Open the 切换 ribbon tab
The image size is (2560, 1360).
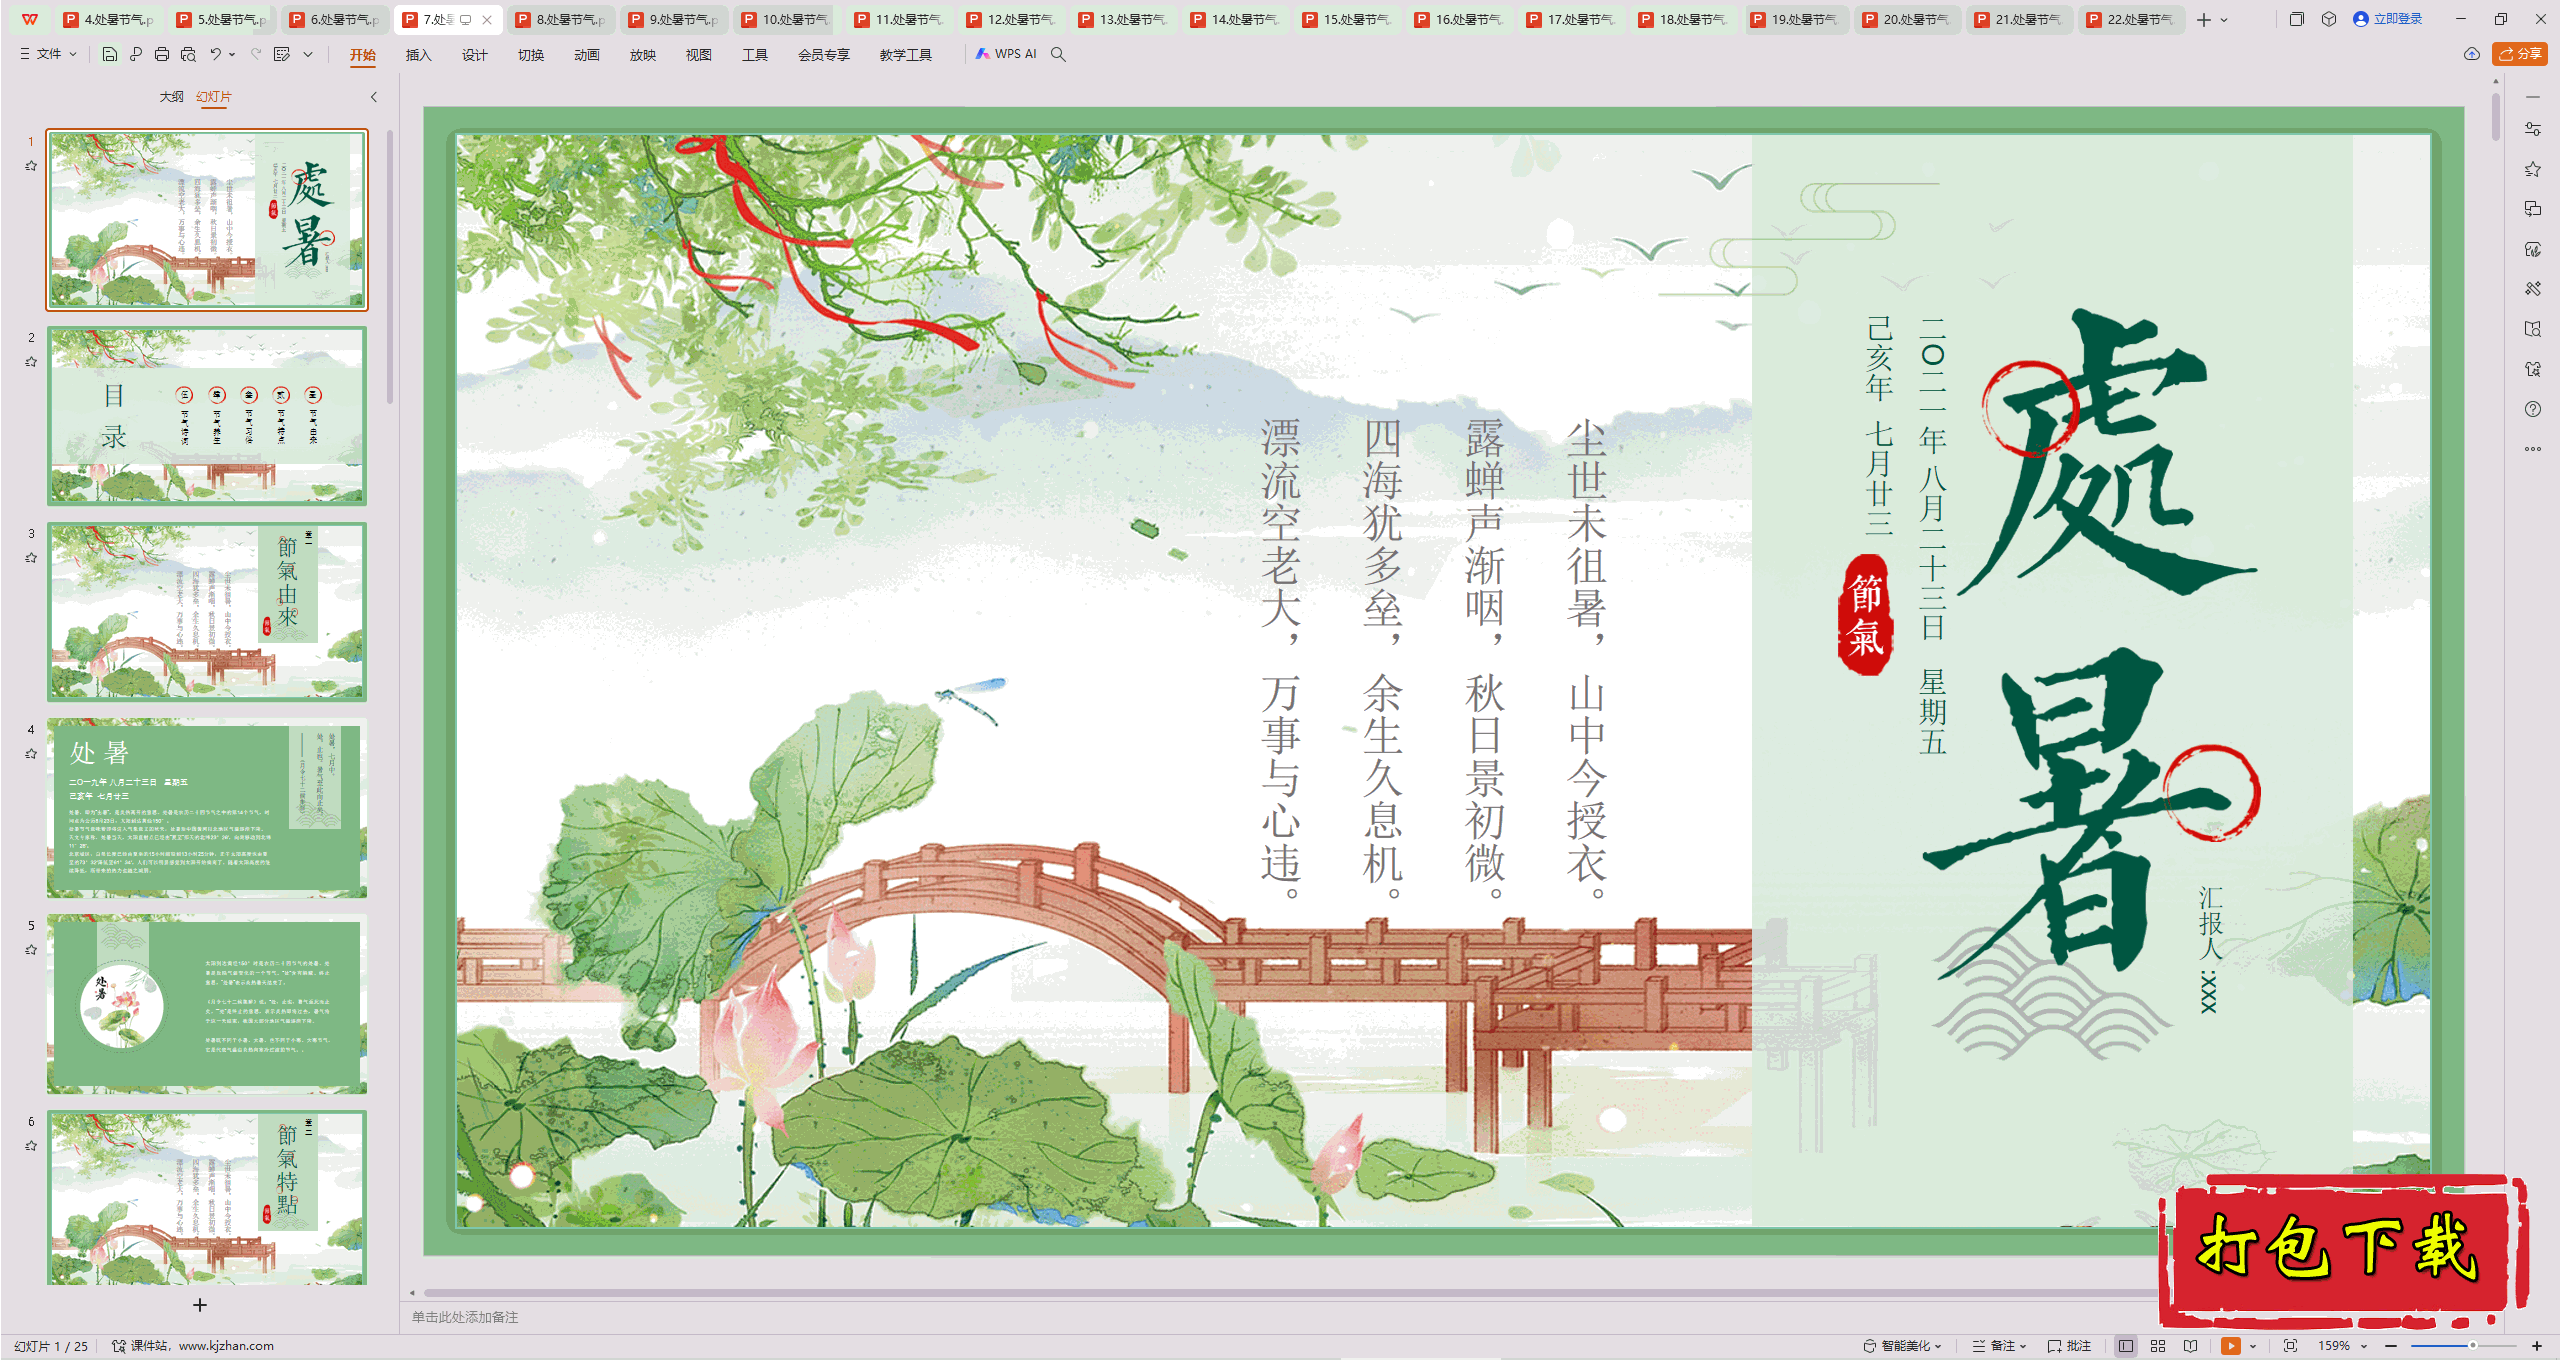[530, 55]
